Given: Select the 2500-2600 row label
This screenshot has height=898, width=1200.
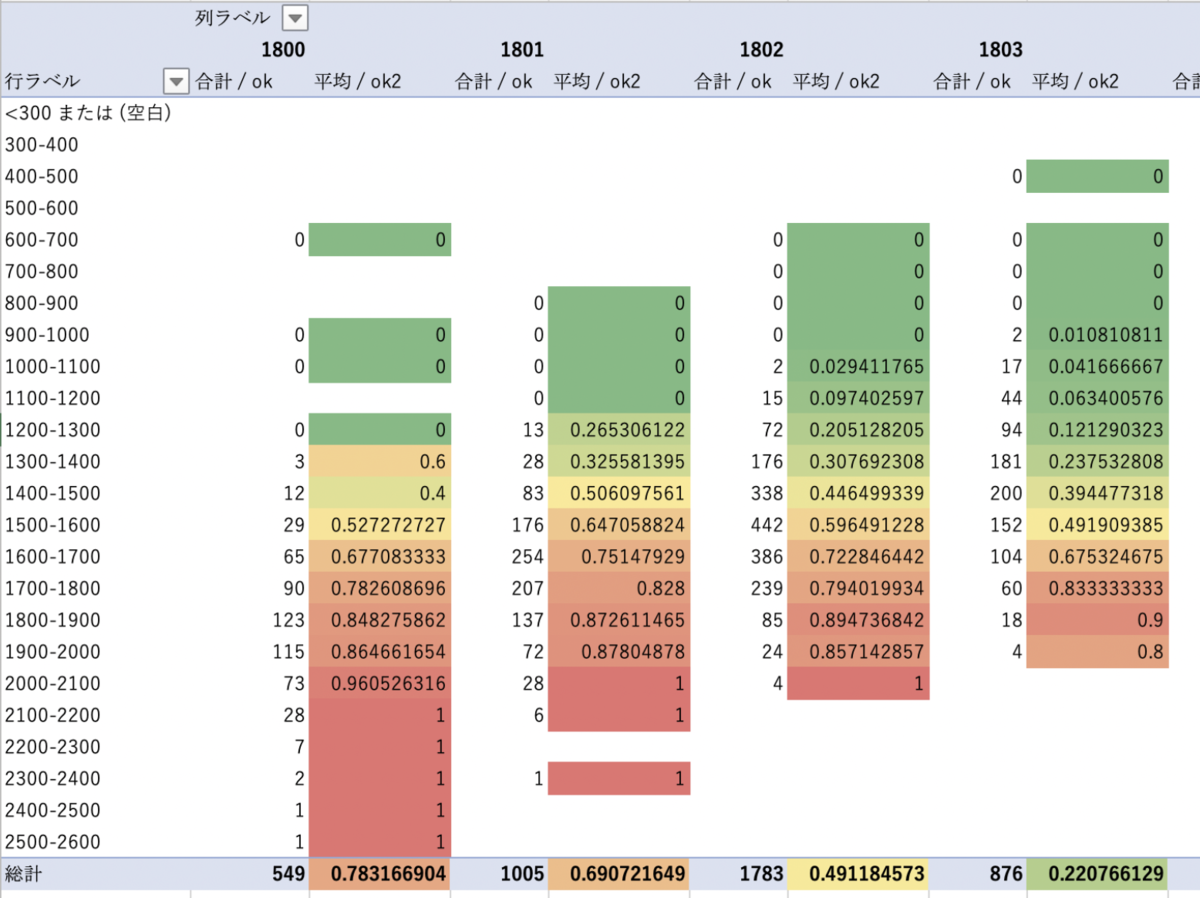Looking at the screenshot, I should [53, 842].
